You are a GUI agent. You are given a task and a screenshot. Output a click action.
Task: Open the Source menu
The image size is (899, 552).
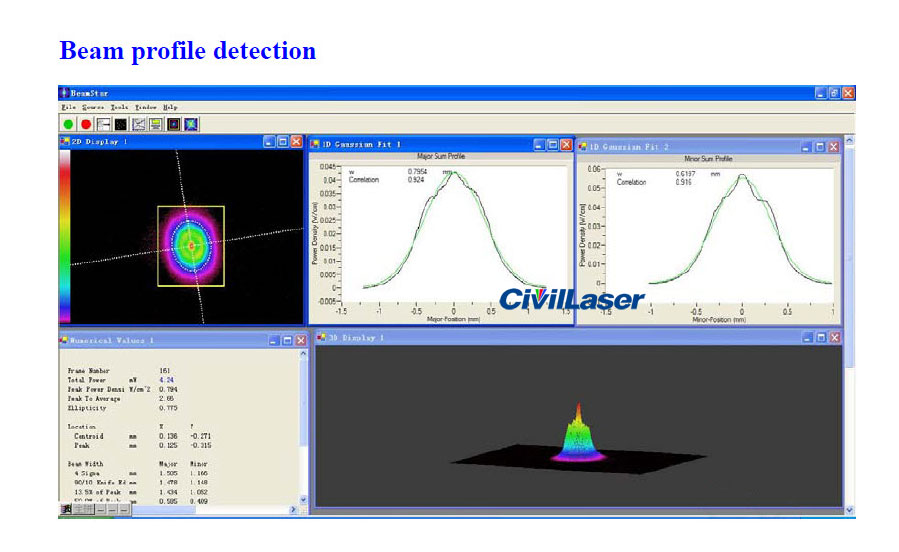coord(93,106)
